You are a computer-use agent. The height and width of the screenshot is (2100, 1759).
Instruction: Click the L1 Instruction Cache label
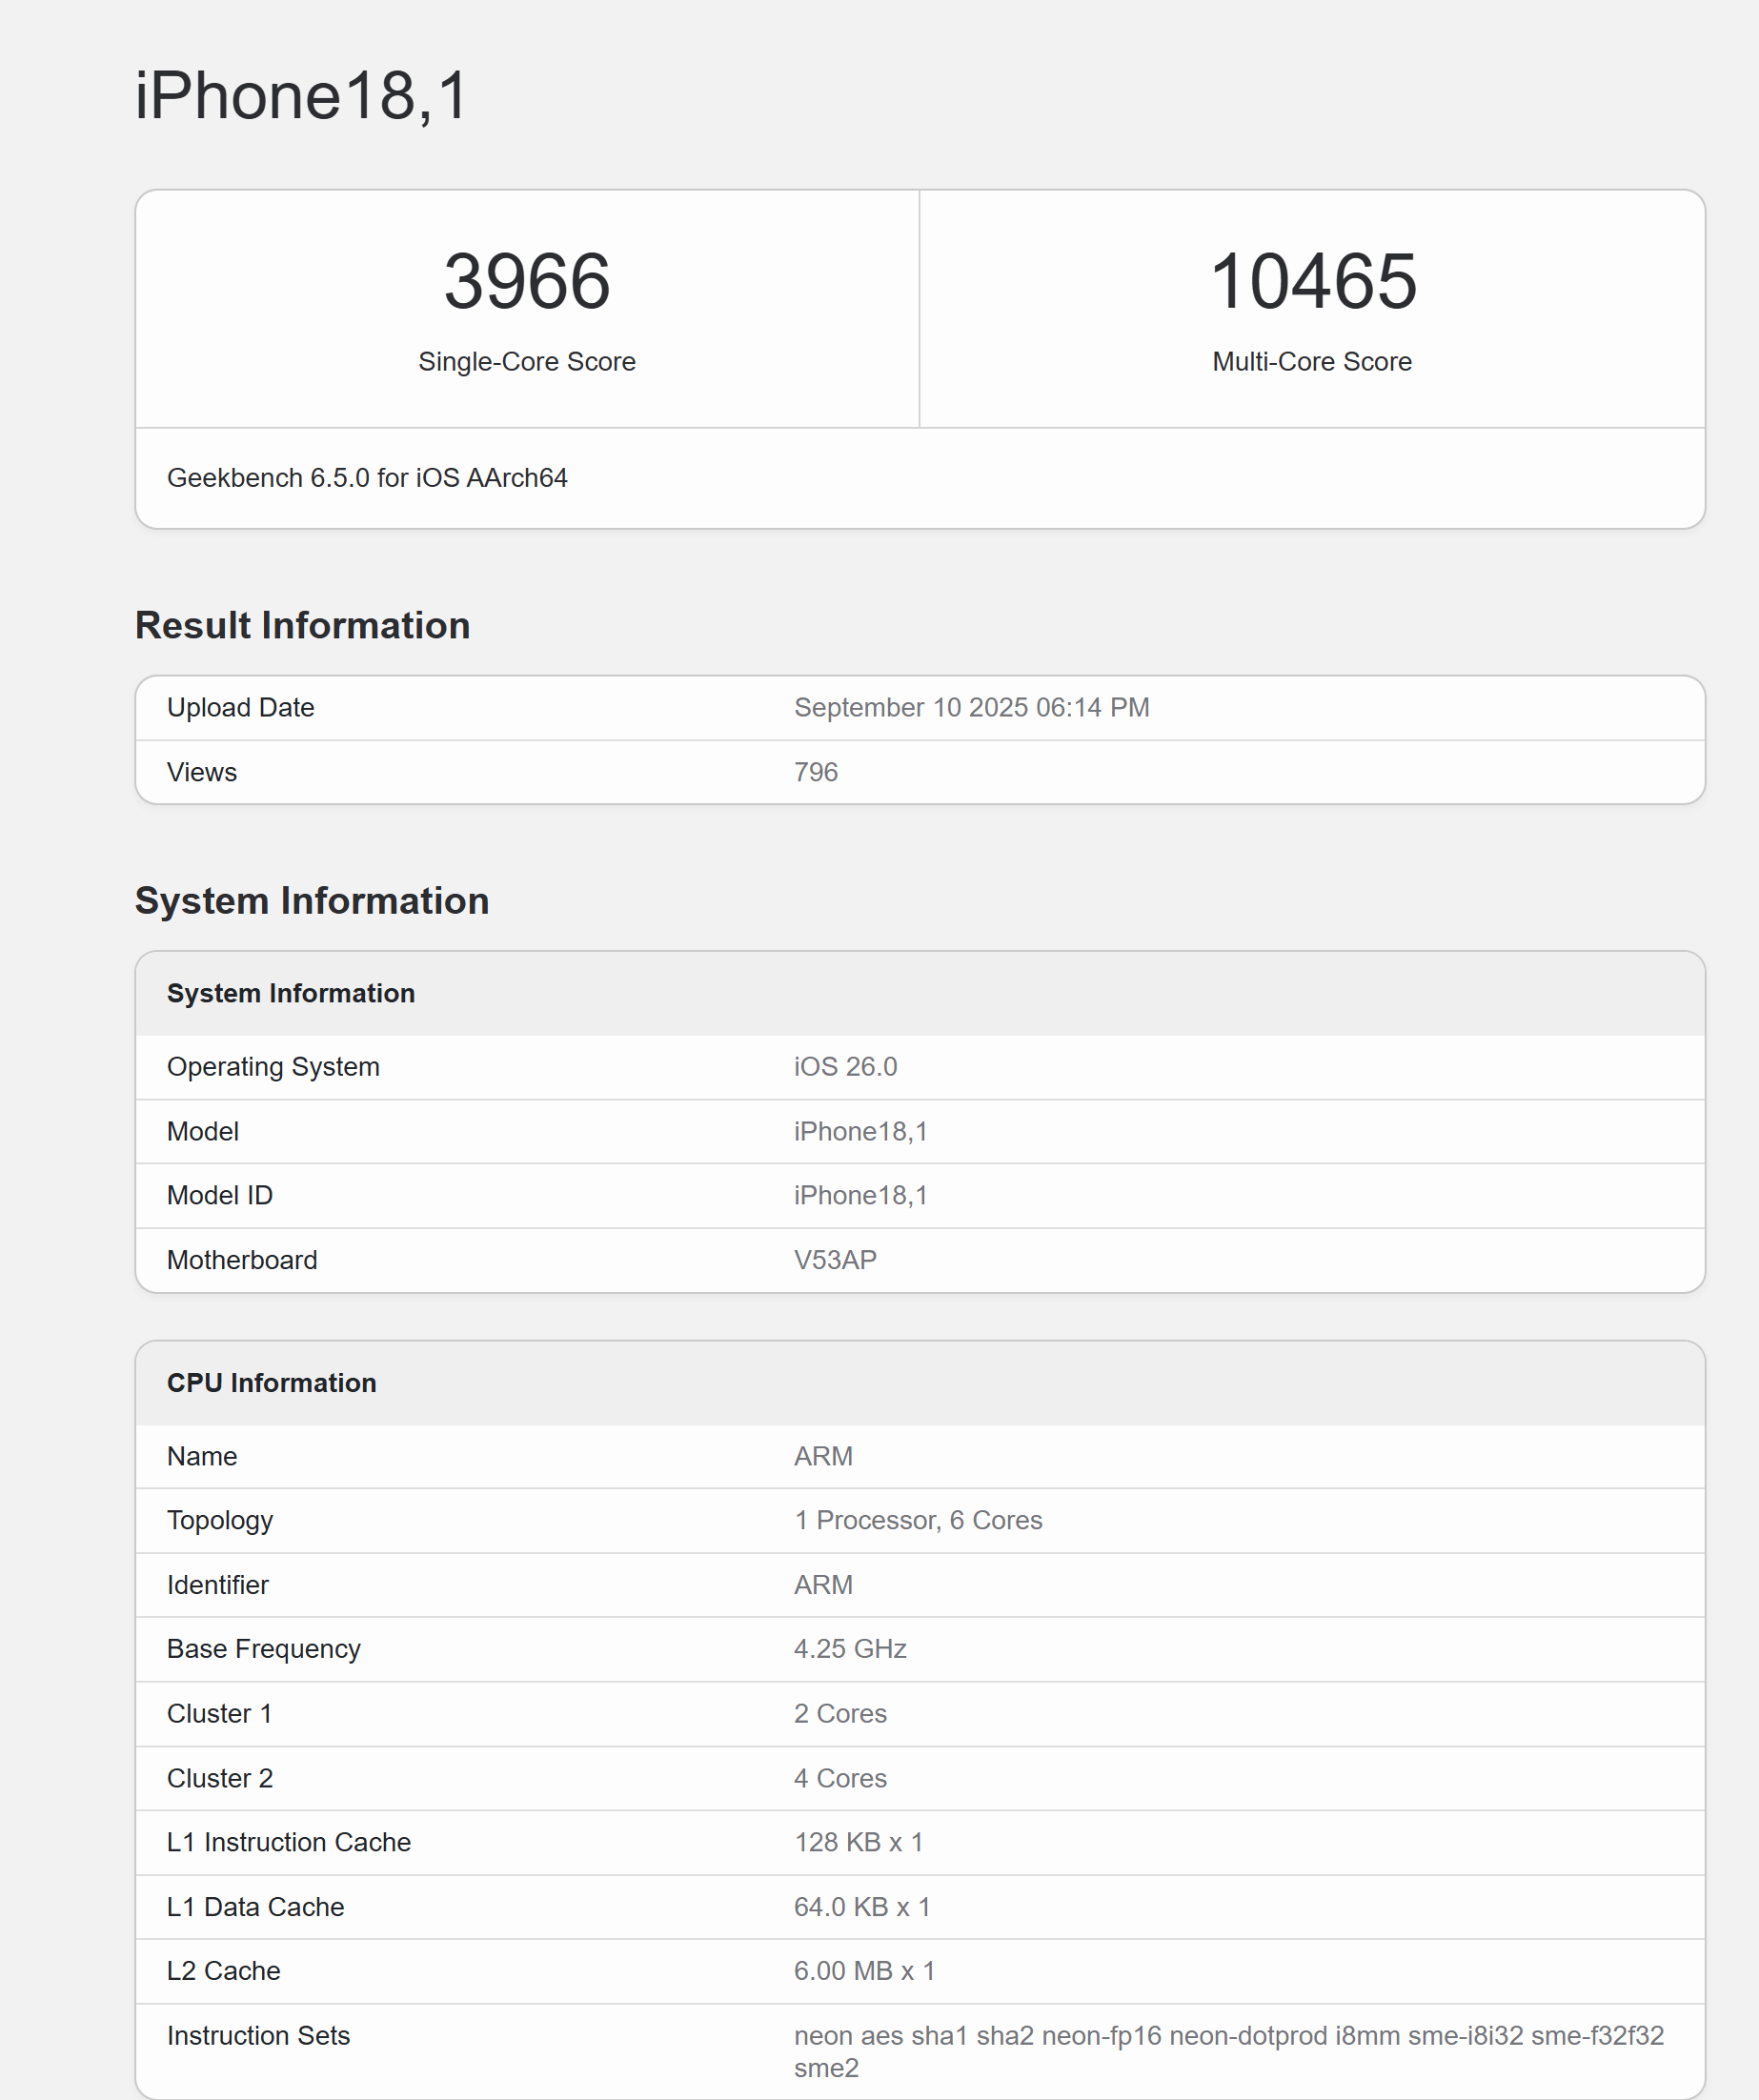pyautogui.click(x=289, y=1842)
